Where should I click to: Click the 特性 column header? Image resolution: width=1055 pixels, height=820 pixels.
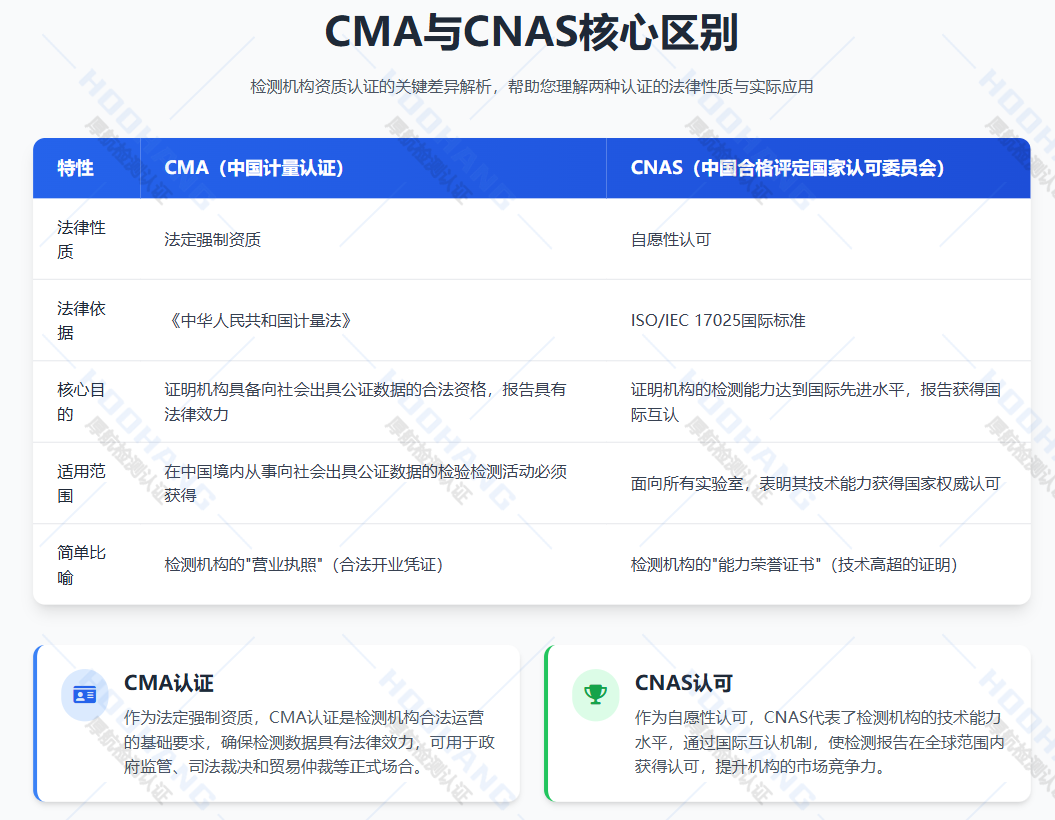pyautogui.click(x=76, y=168)
